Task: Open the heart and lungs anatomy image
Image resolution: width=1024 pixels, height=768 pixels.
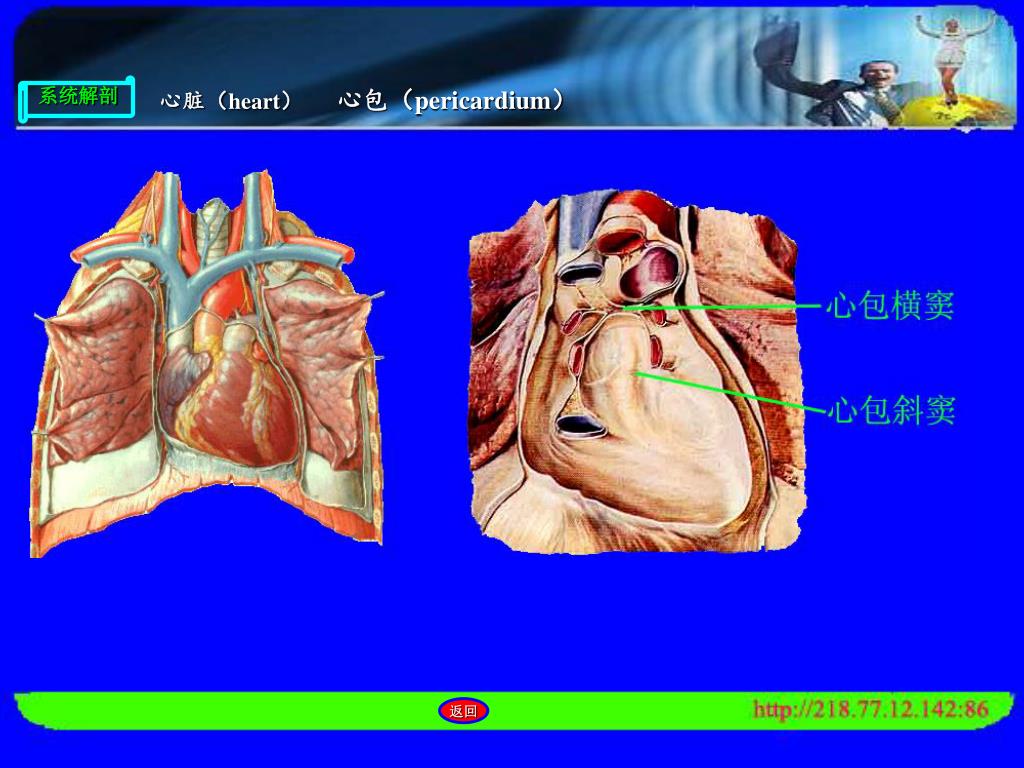Action: [x=207, y=364]
